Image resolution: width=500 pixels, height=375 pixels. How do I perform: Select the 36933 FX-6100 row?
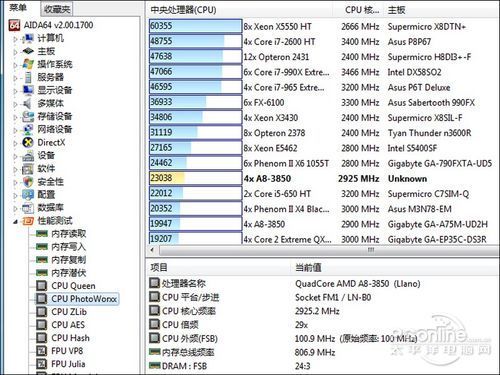(323, 102)
